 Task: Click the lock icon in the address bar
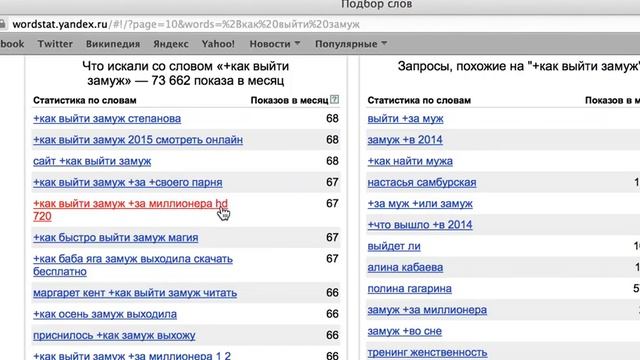(2, 24)
